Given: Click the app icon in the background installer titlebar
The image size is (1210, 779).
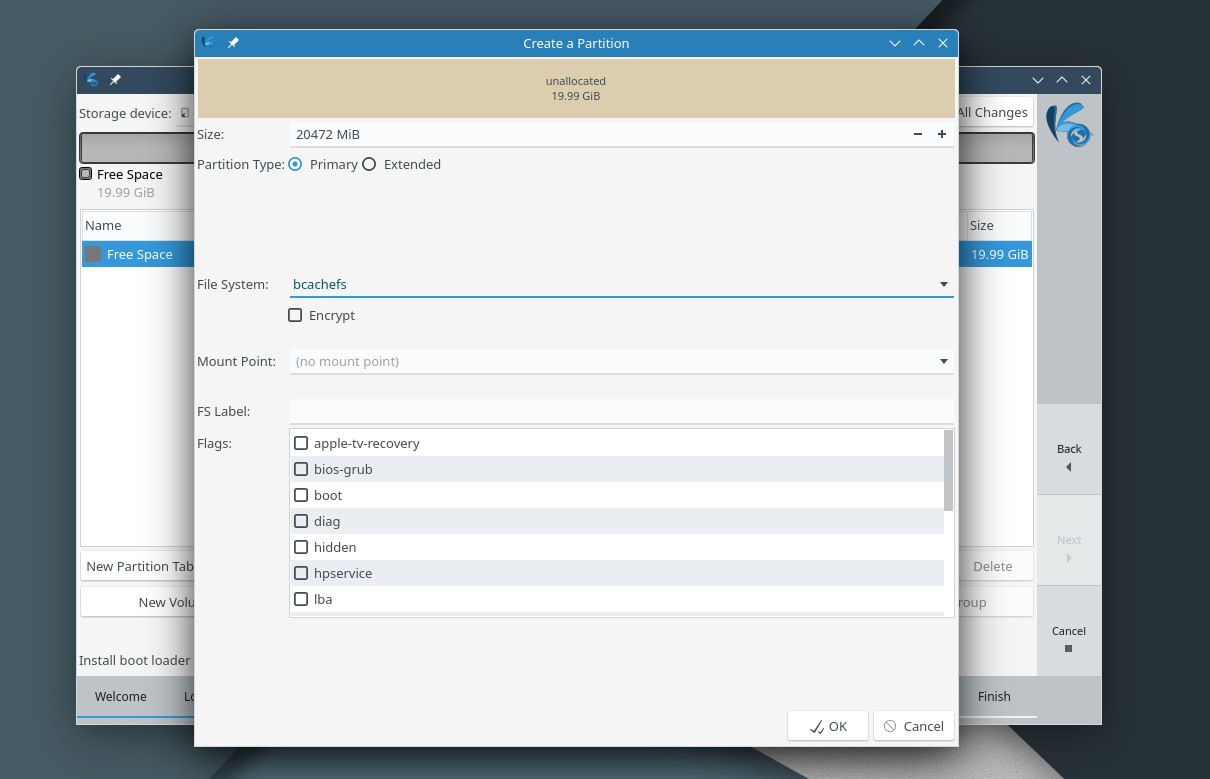Looking at the screenshot, I should tap(92, 80).
